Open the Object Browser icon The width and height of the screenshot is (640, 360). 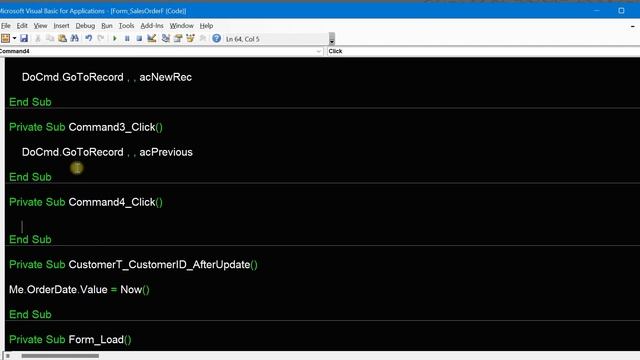[190, 38]
